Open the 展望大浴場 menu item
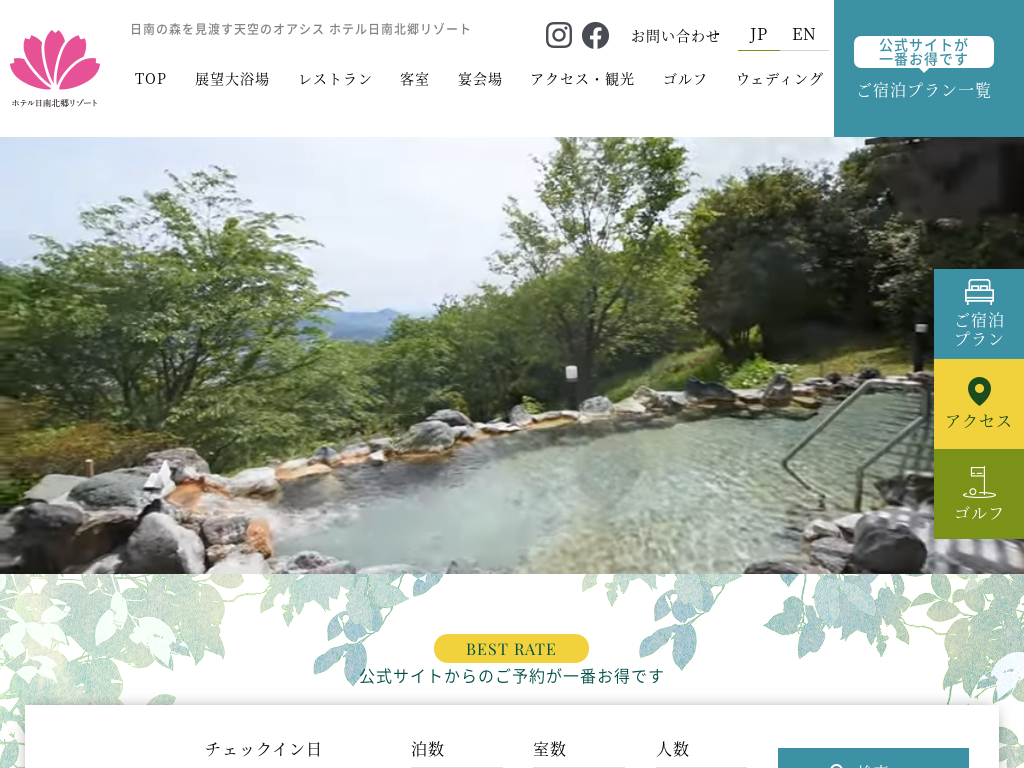 232,79
